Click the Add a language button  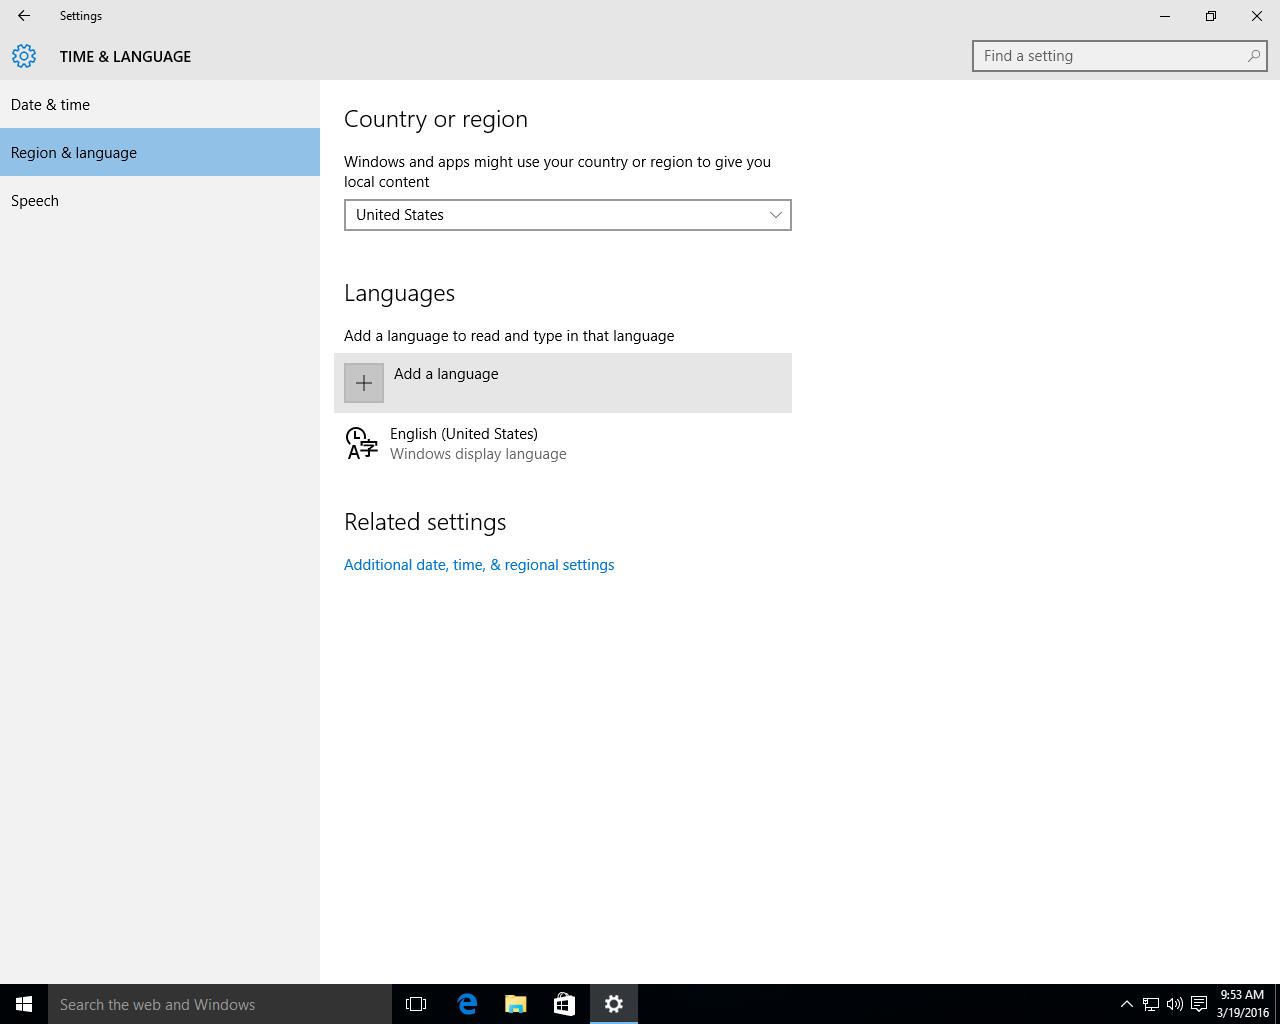point(563,383)
